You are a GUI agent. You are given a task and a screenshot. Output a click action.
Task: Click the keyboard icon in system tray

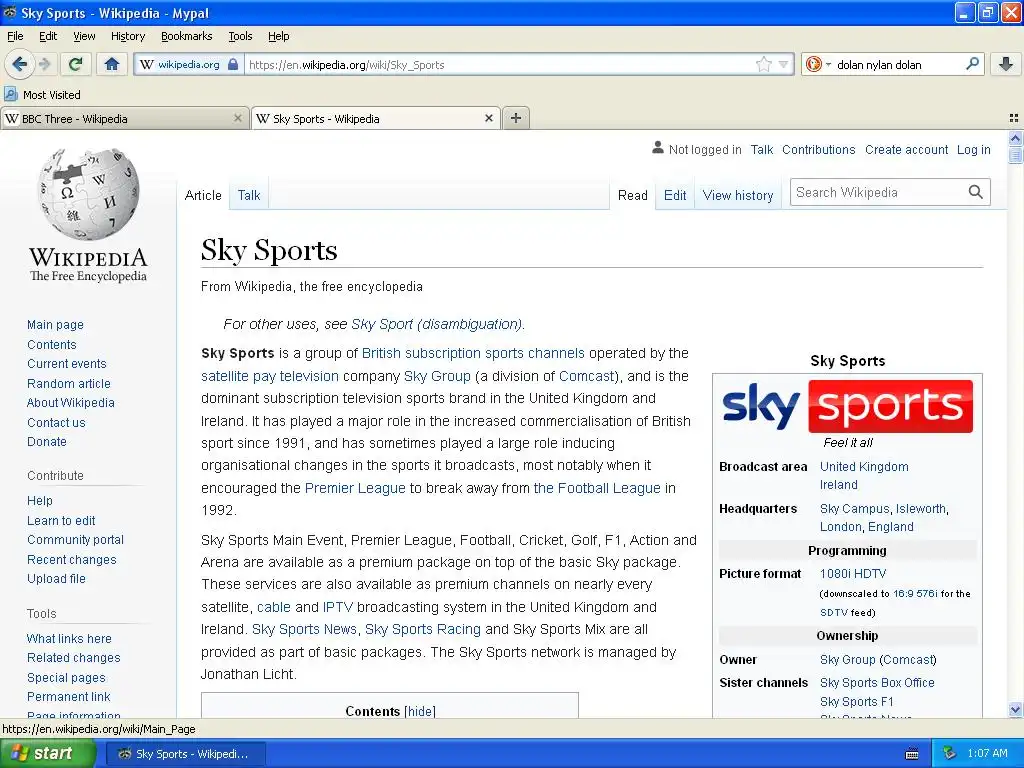click(912, 754)
